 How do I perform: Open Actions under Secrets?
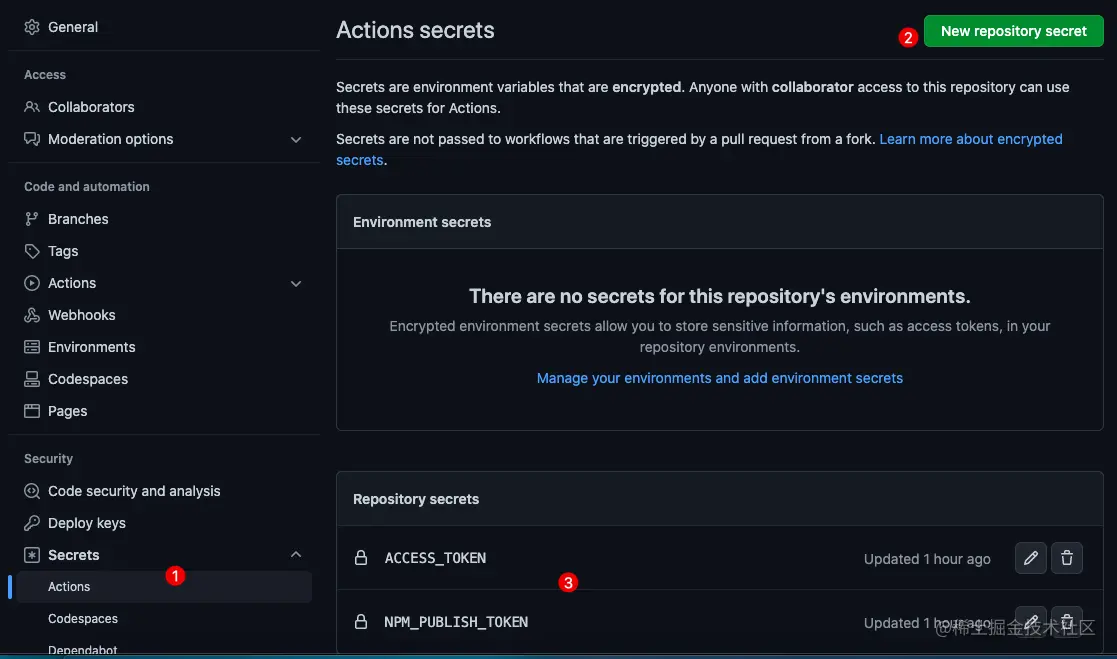(x=69, y=587)
